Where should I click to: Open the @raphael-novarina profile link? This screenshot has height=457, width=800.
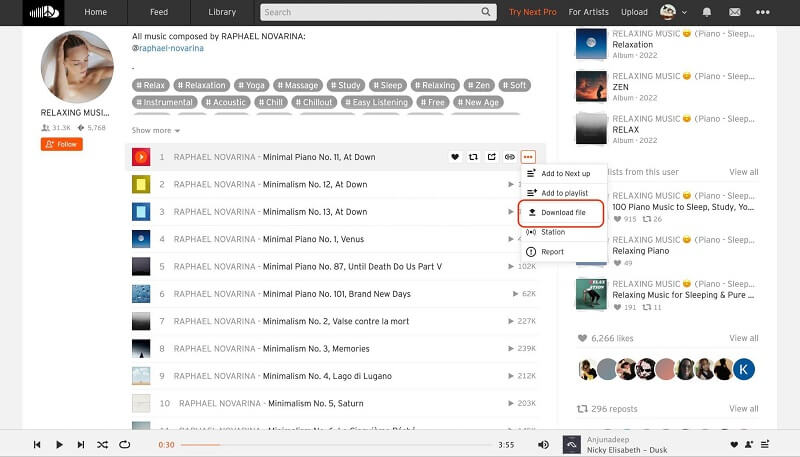pyautogui.click(x=168, y=48)
